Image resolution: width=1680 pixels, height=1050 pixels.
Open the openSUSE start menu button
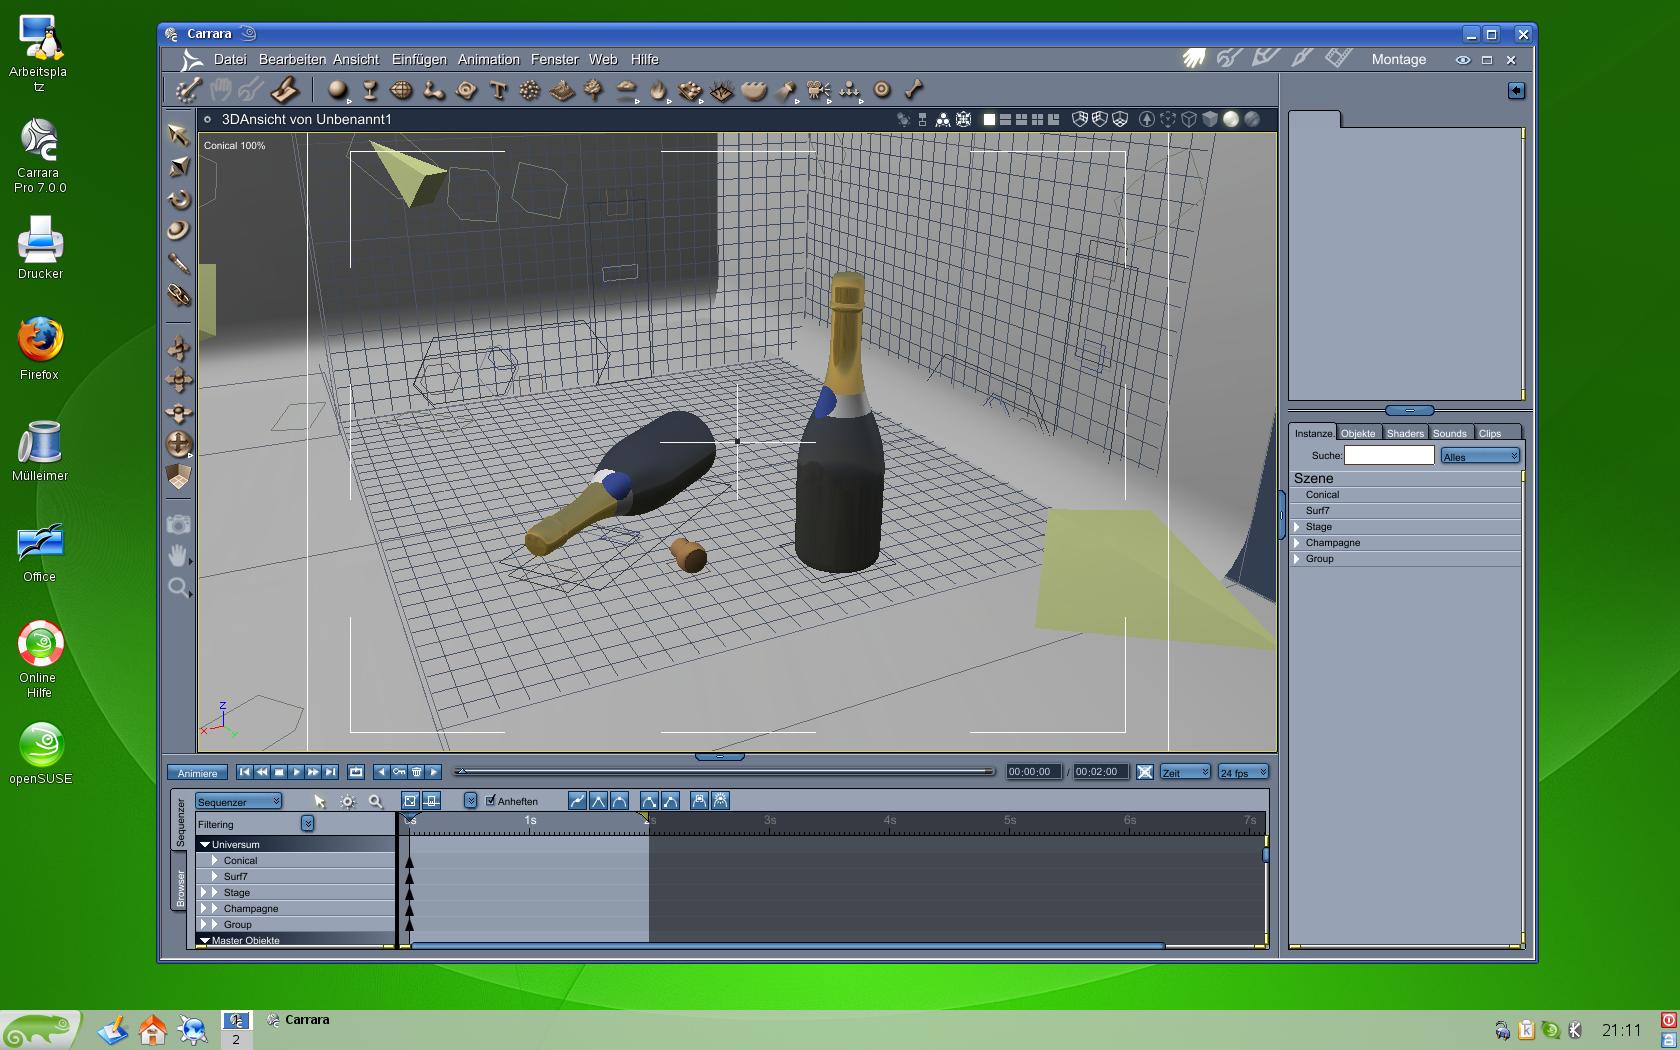tap(40, 1030)
